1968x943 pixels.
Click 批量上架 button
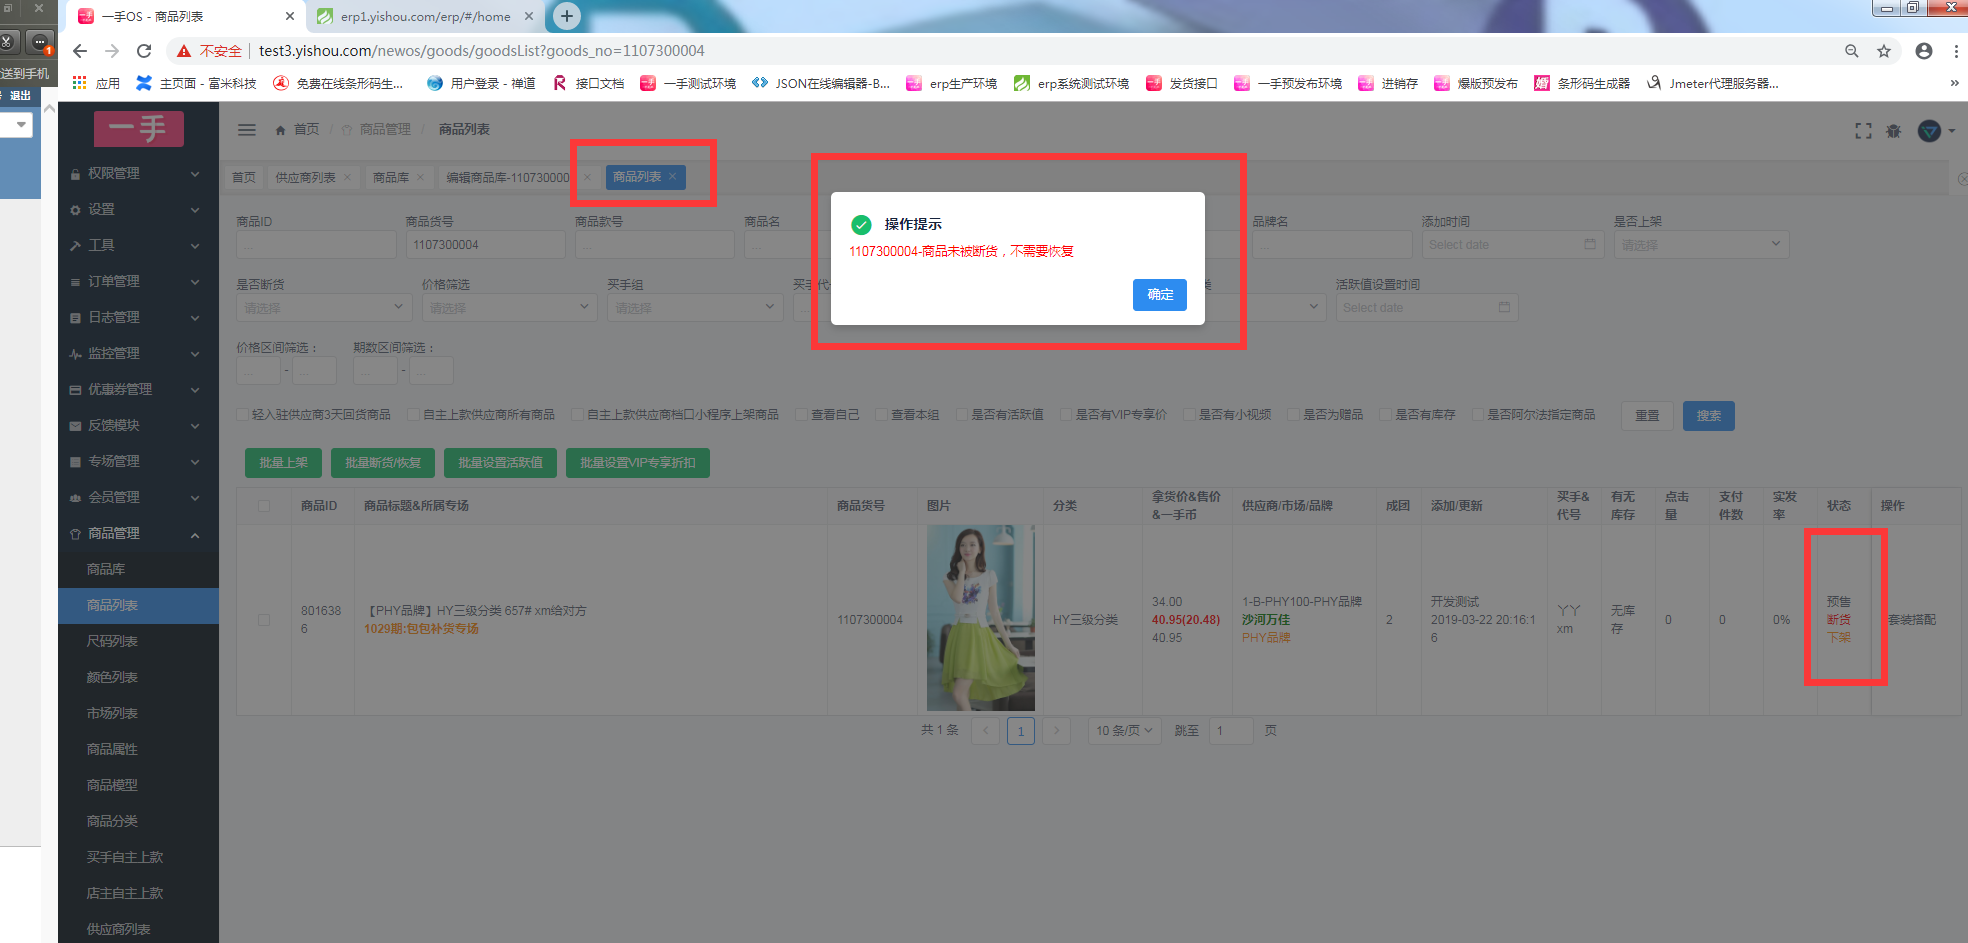284,463
